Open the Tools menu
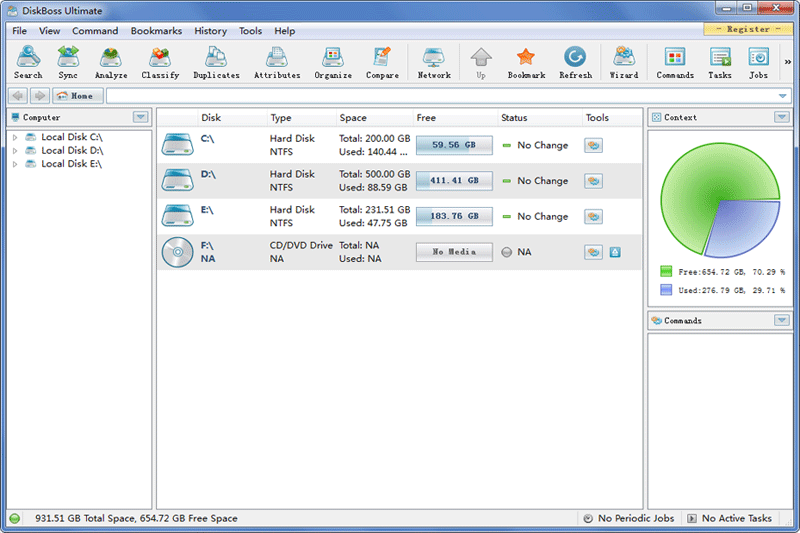The image size is (800, 533). coord(250,31)
